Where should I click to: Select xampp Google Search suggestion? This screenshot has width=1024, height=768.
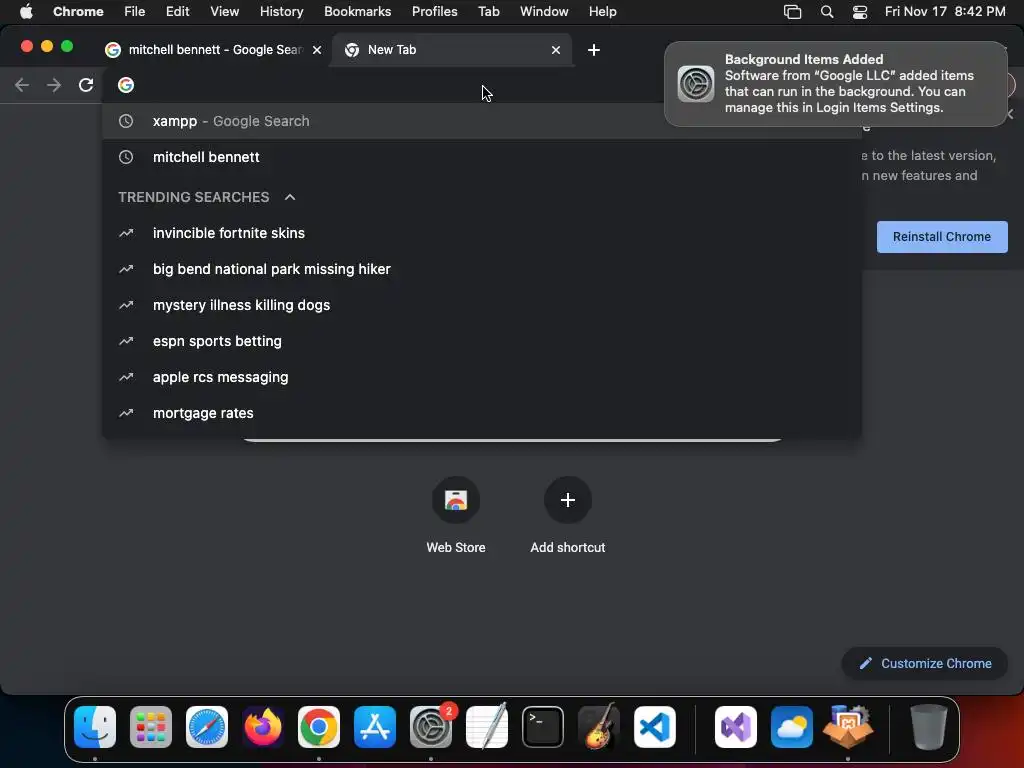[x=482, y=121]
